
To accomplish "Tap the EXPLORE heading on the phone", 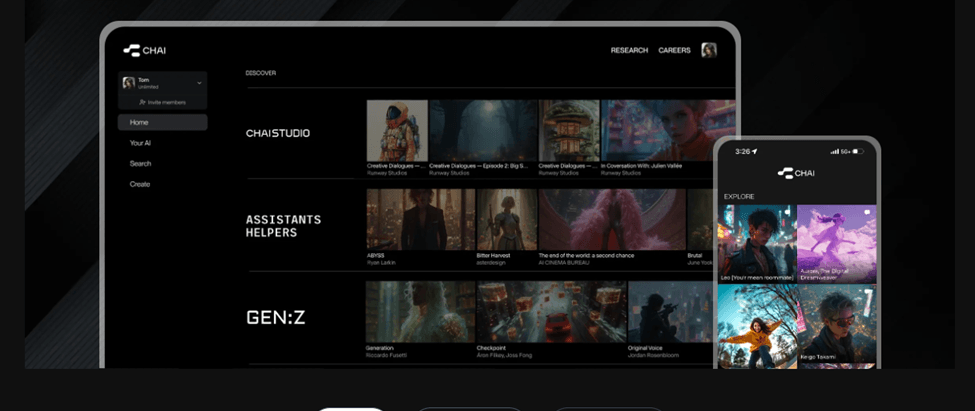I will (x=739, y=196).
